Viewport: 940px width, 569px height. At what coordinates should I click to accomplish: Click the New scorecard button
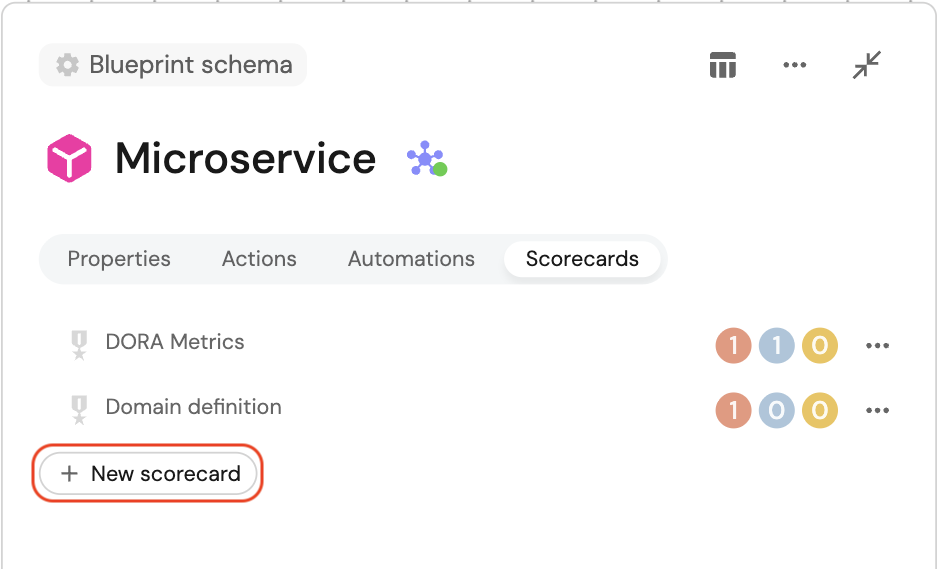149,473
